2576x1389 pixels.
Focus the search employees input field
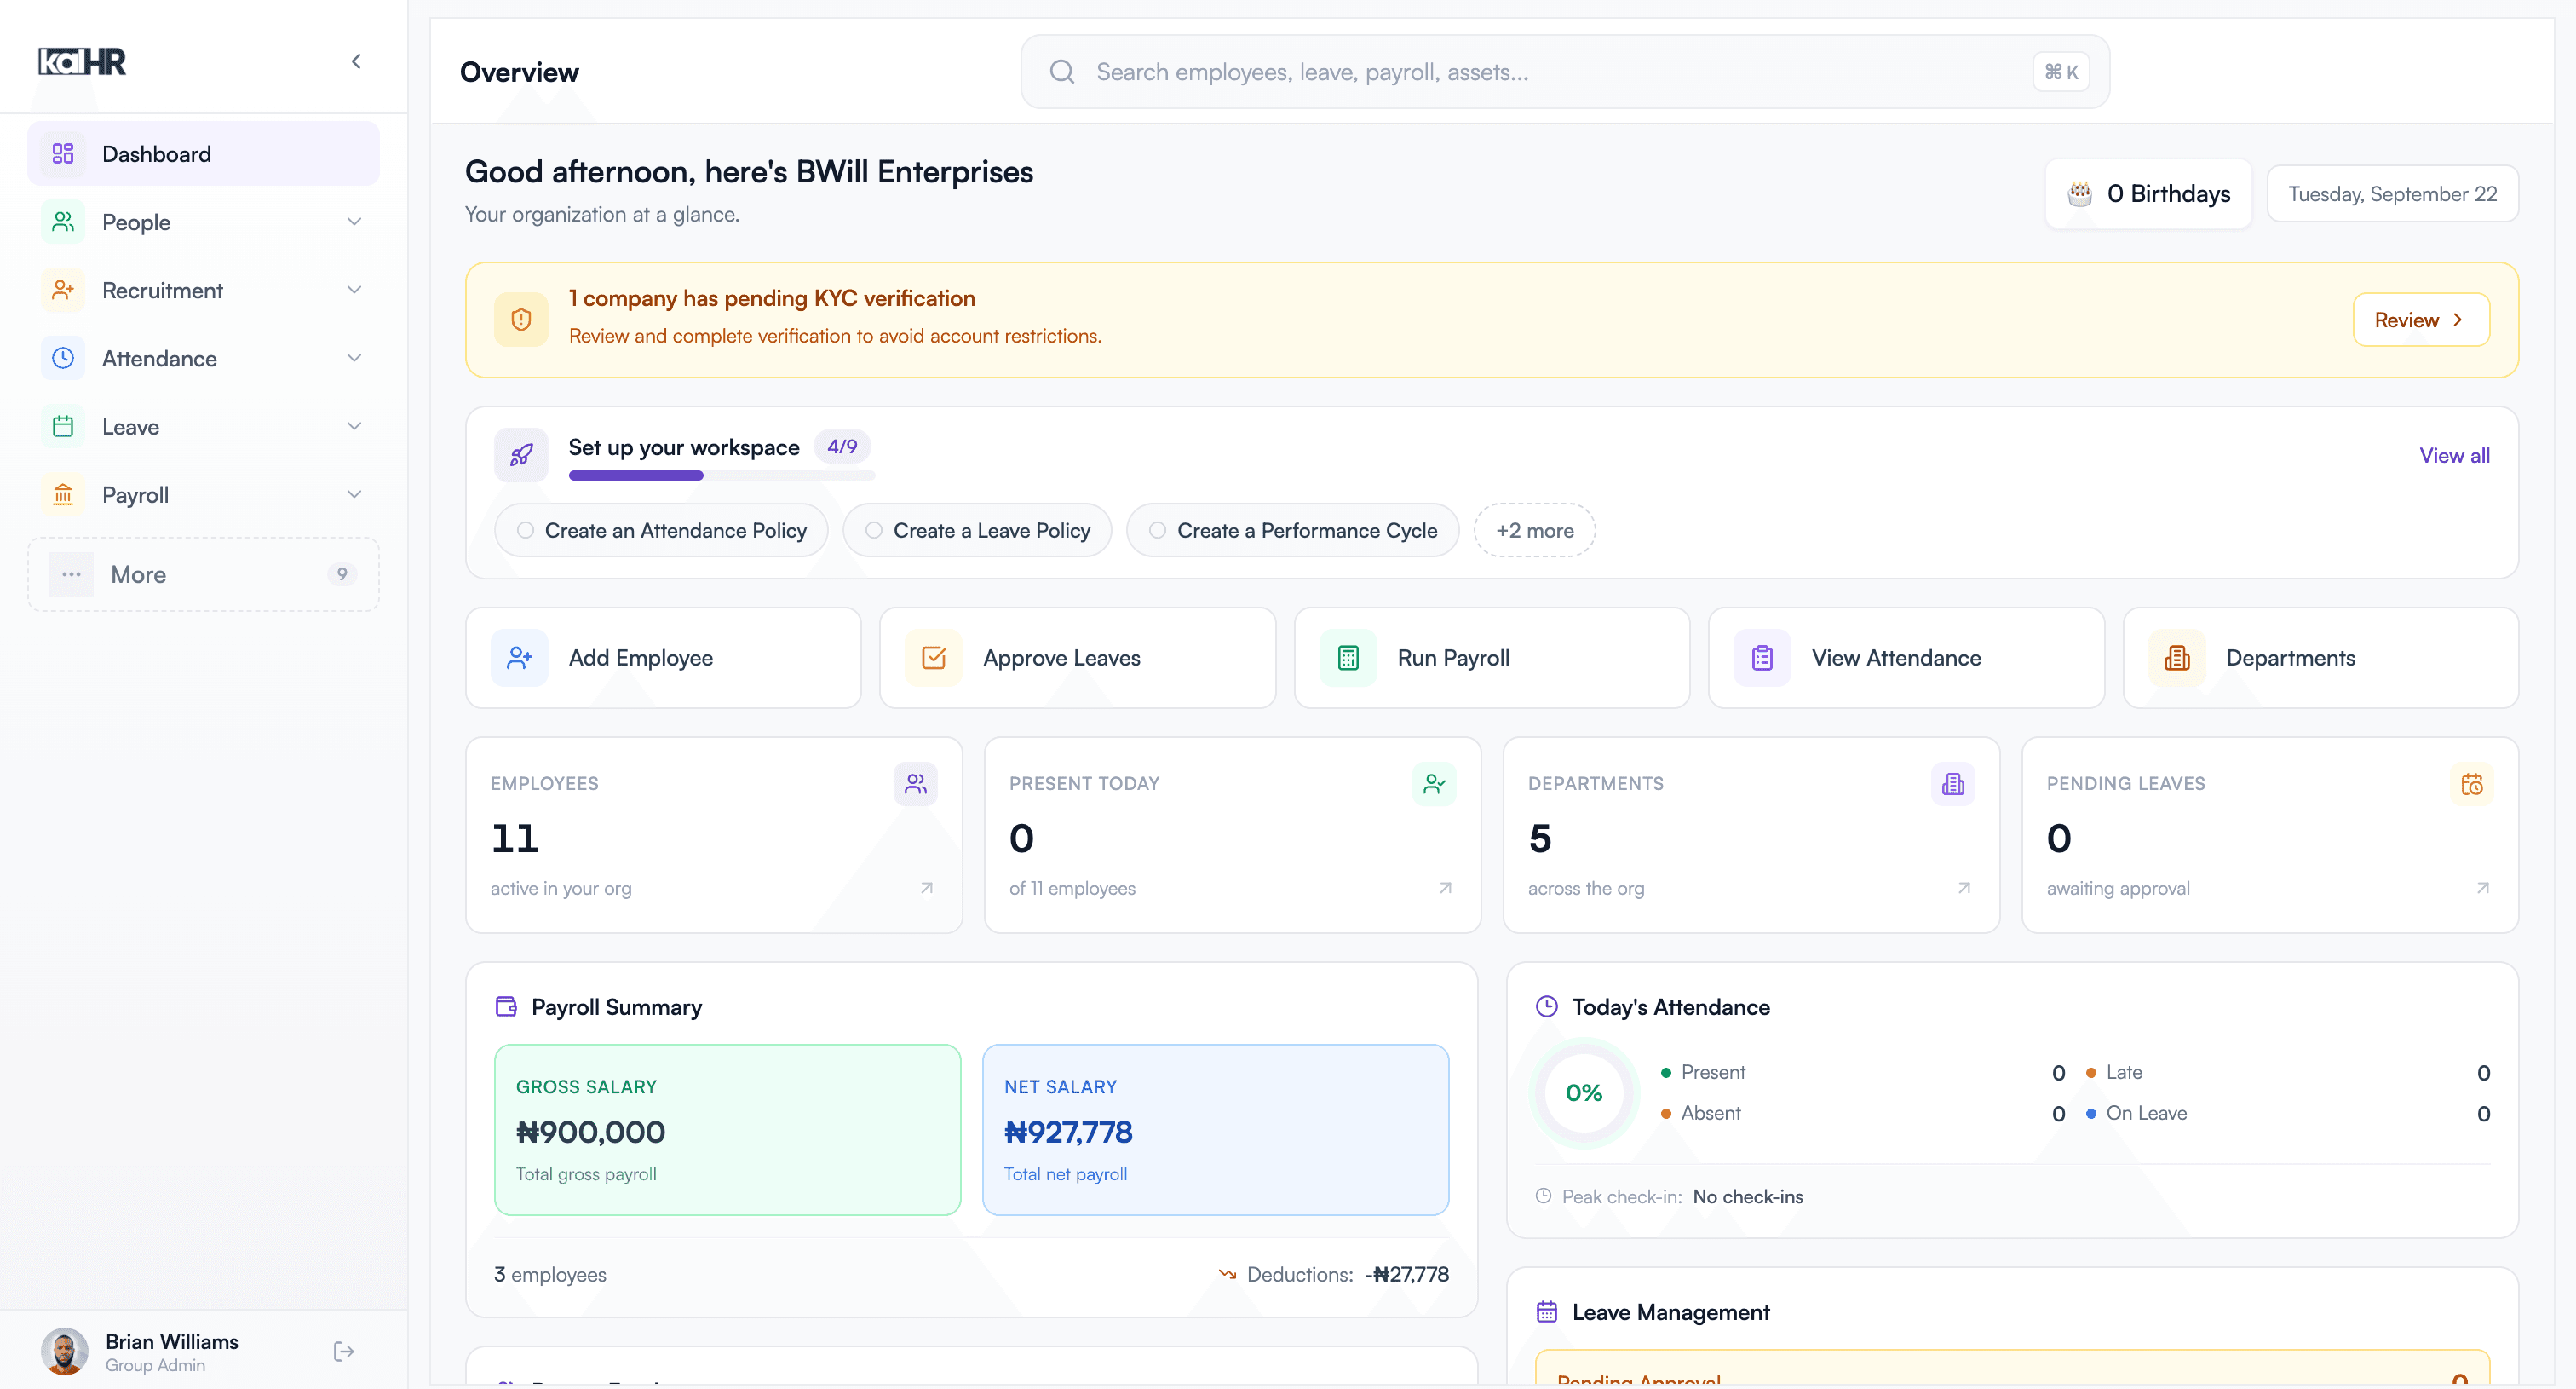coord(1565,72)
